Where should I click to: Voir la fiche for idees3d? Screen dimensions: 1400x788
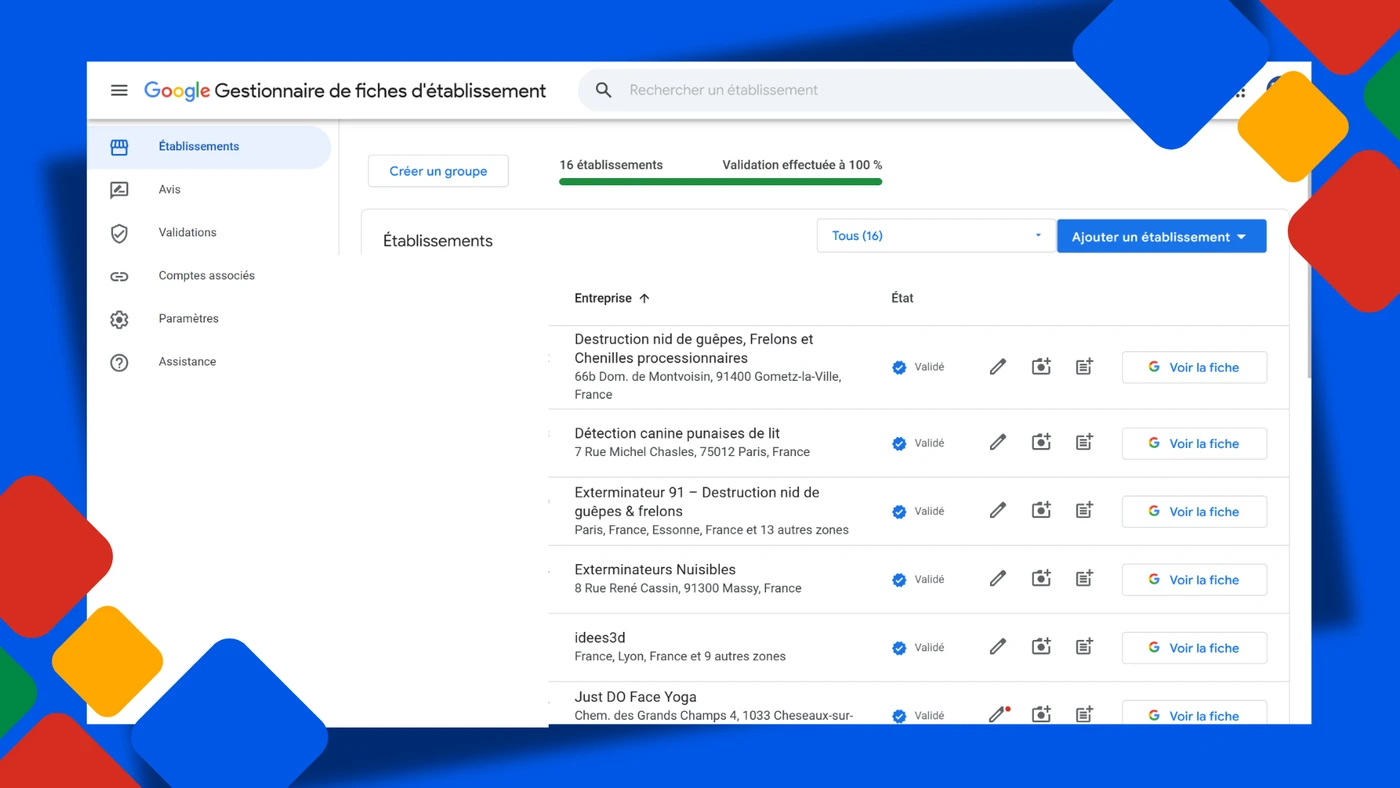tap(1194, 648)
